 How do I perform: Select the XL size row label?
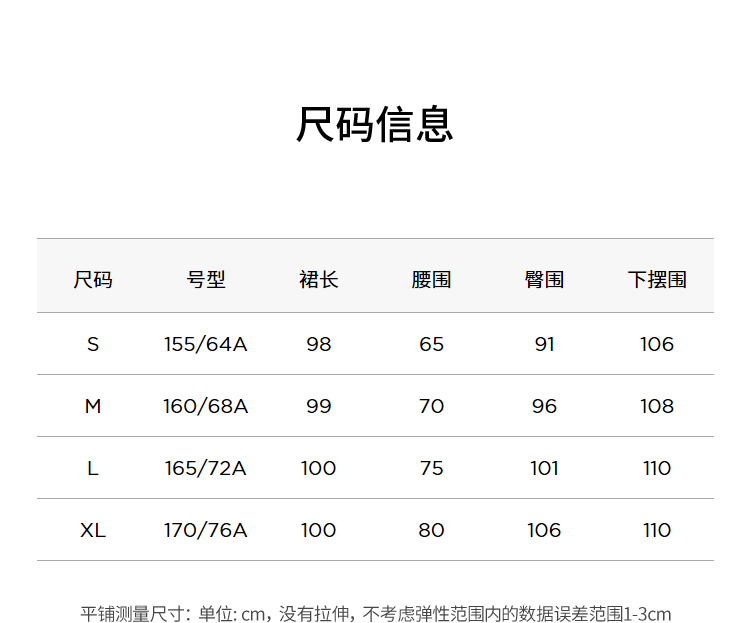pos(93,530)
